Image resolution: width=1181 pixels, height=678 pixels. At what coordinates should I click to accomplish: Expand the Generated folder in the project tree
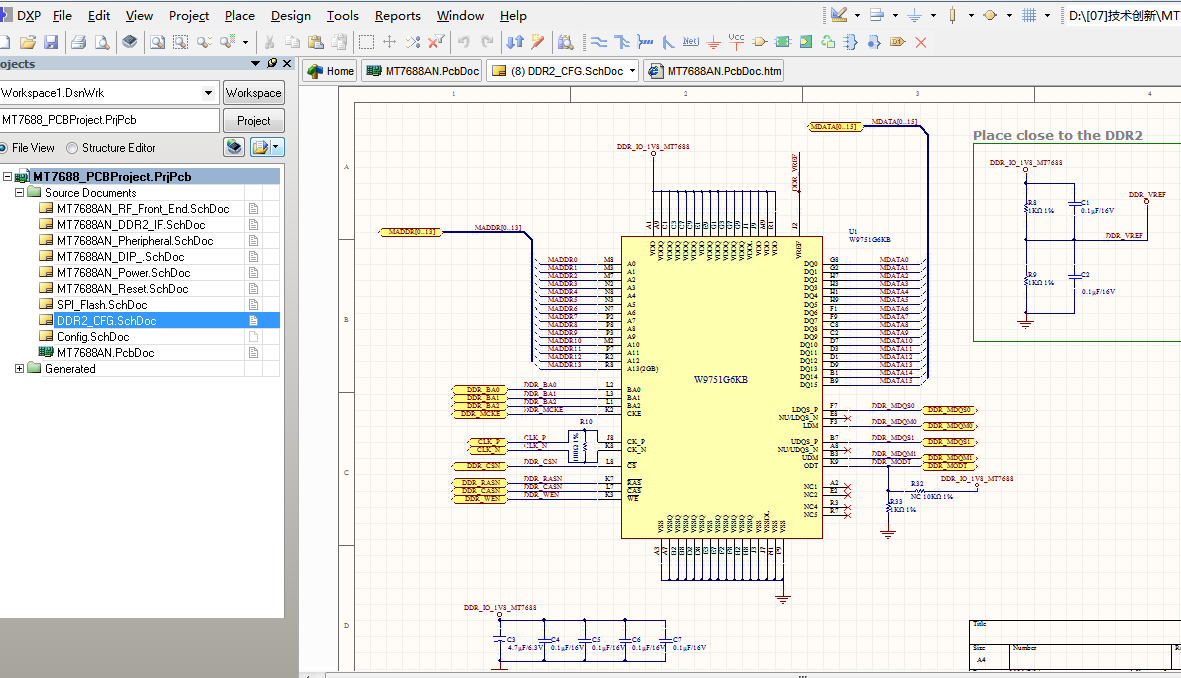pos(20,368)
